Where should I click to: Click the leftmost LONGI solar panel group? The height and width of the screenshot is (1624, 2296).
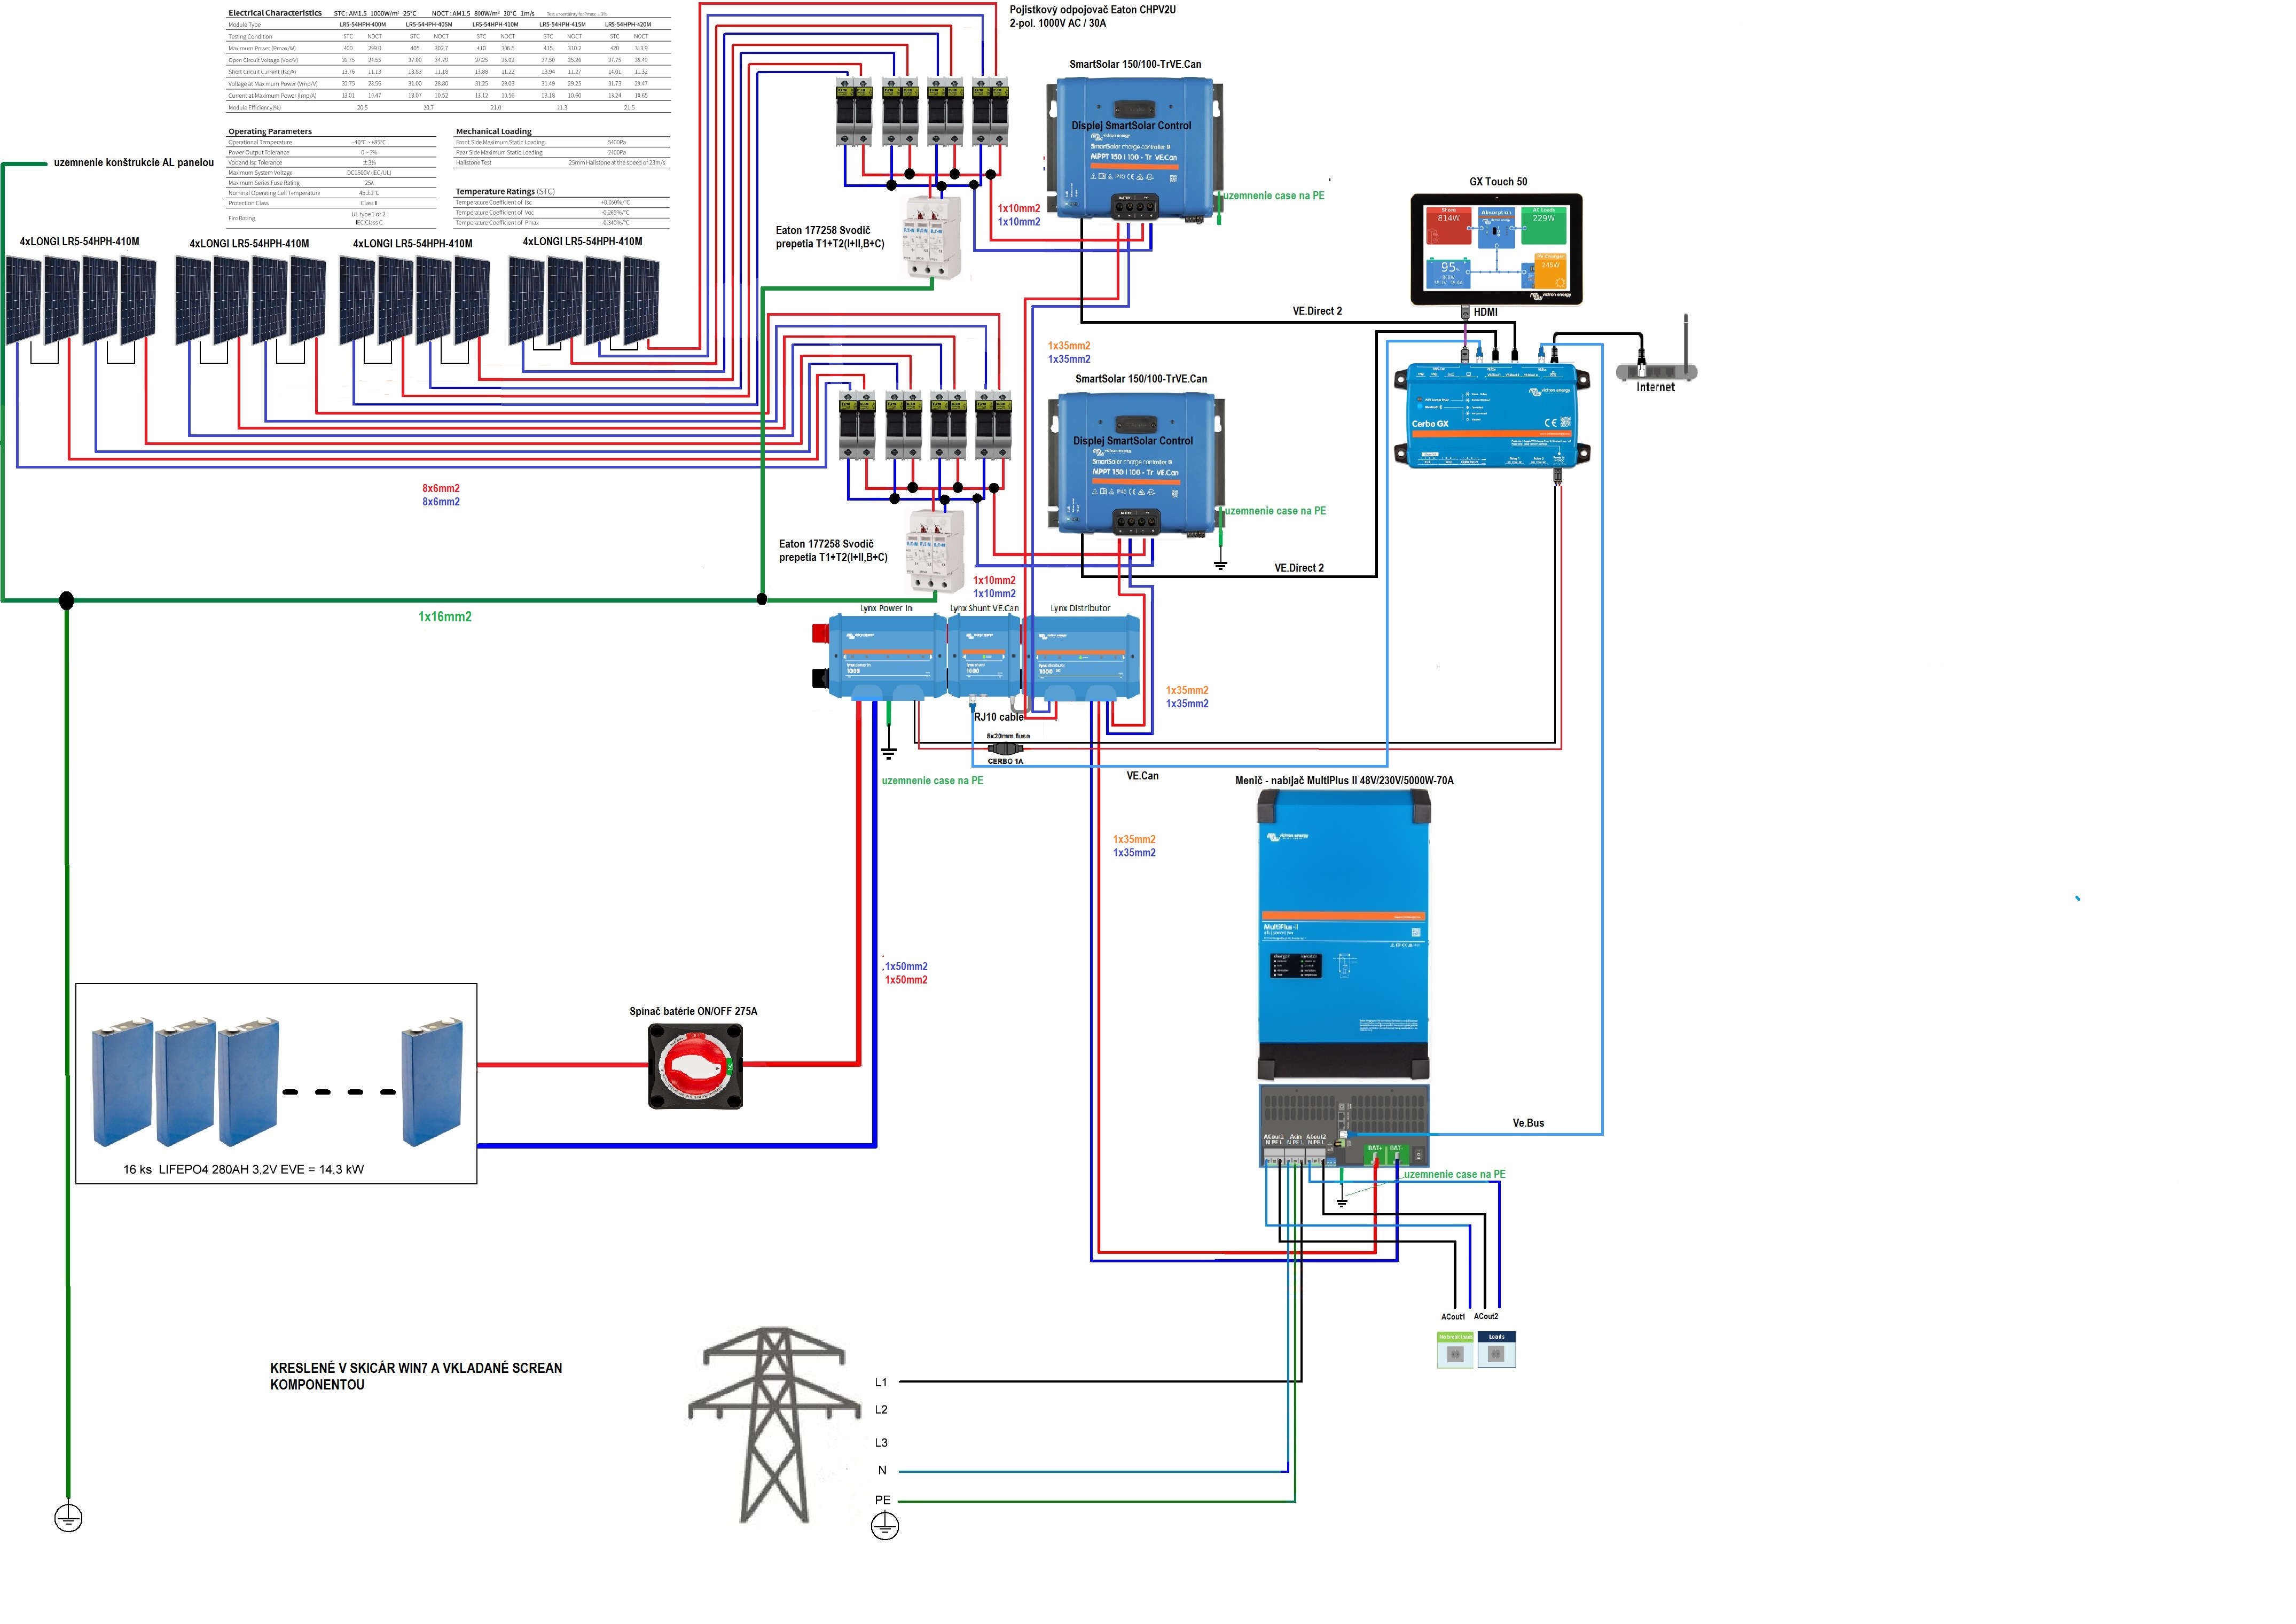[81, 300]
